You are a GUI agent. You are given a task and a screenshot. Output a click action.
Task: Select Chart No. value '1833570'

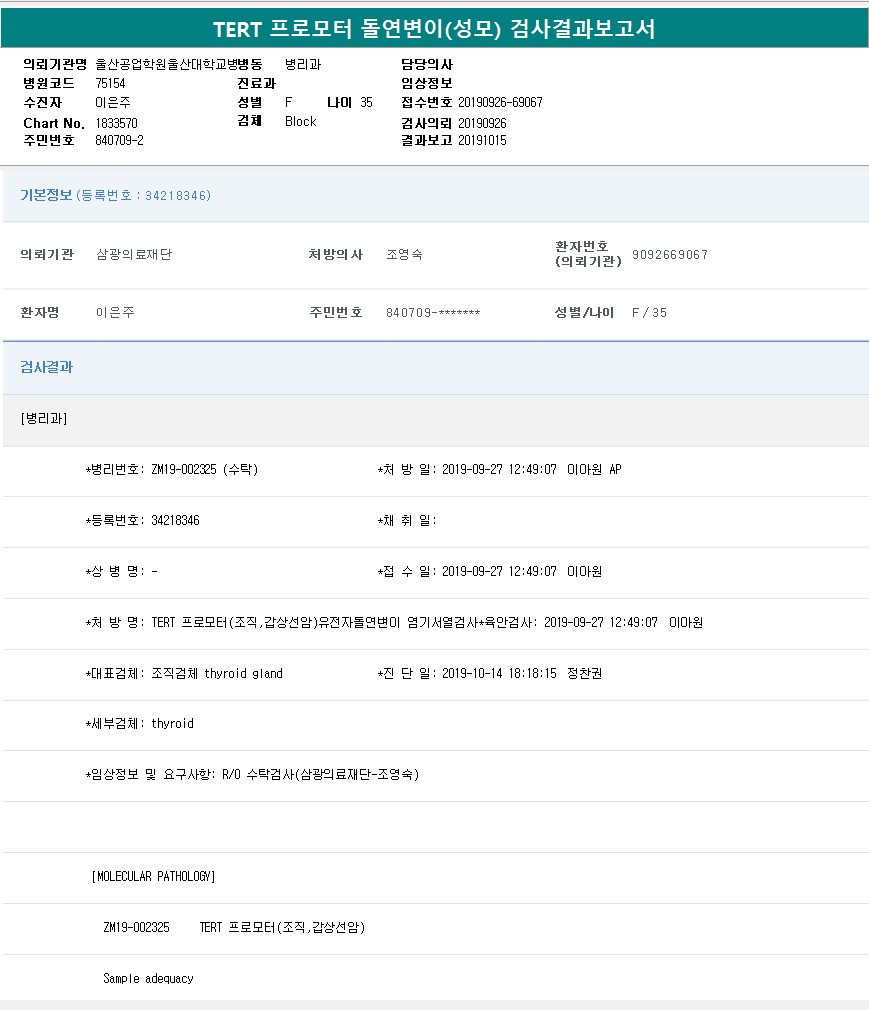[117, 123]
